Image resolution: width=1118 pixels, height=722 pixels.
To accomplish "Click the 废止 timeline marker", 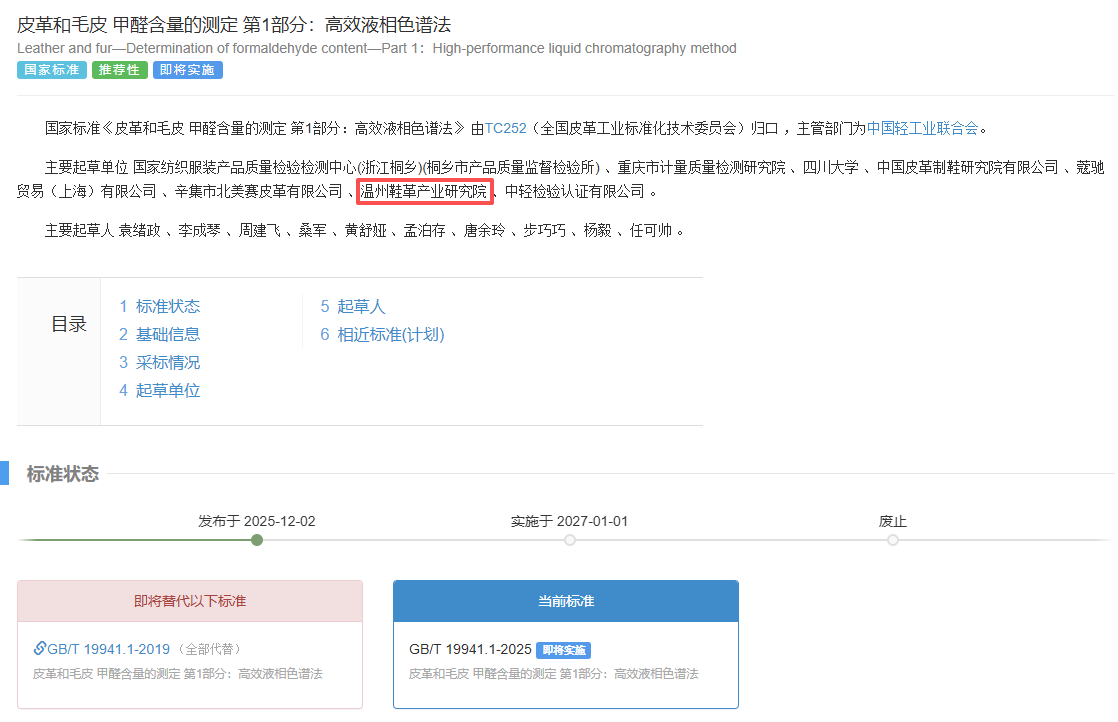I will pos(893,540).
